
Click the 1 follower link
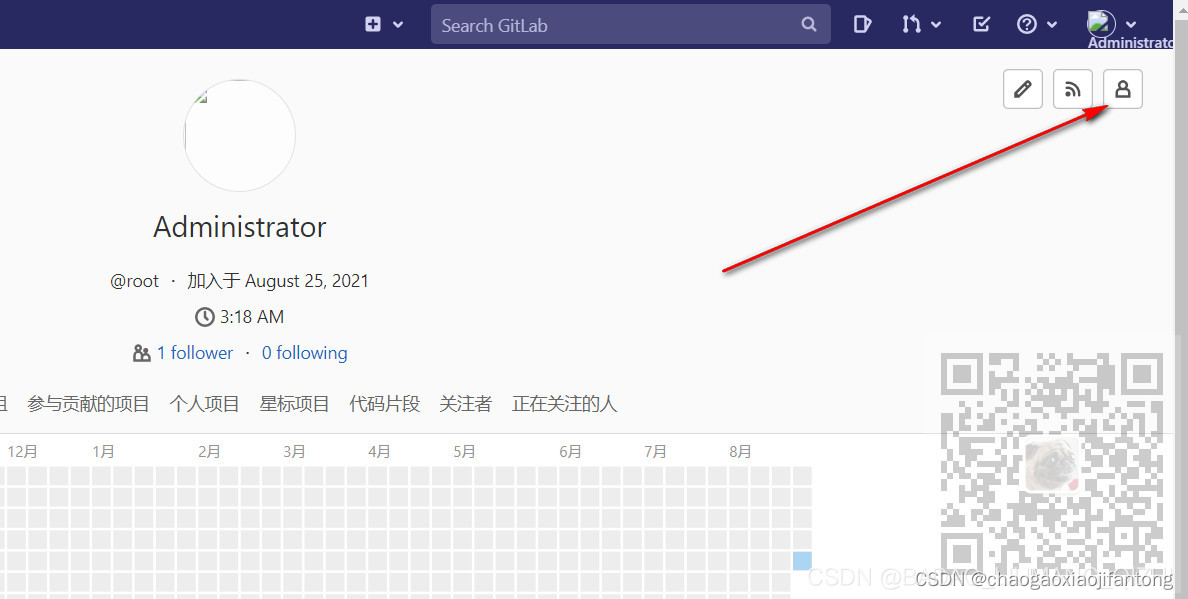coord(194,352)
